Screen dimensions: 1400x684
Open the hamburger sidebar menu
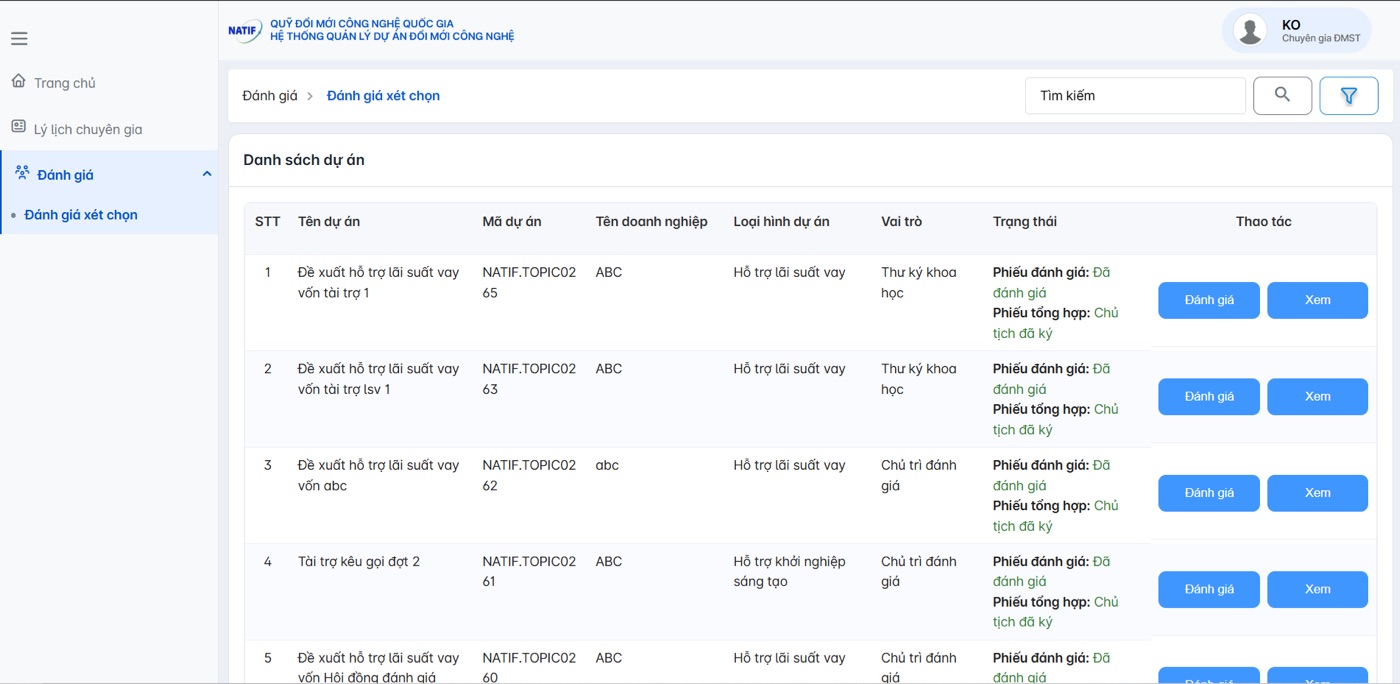click(x=19, y=39)
